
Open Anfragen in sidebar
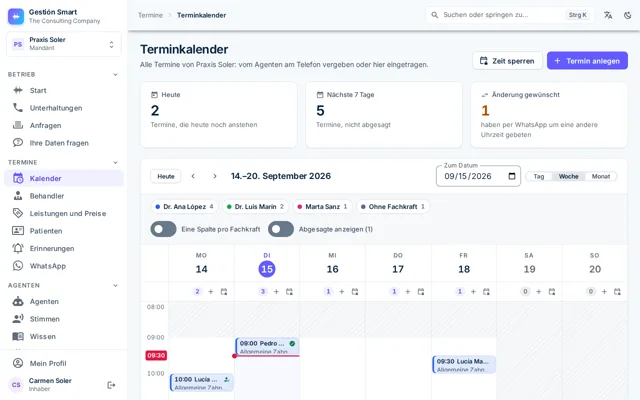(x=64, y=125)
